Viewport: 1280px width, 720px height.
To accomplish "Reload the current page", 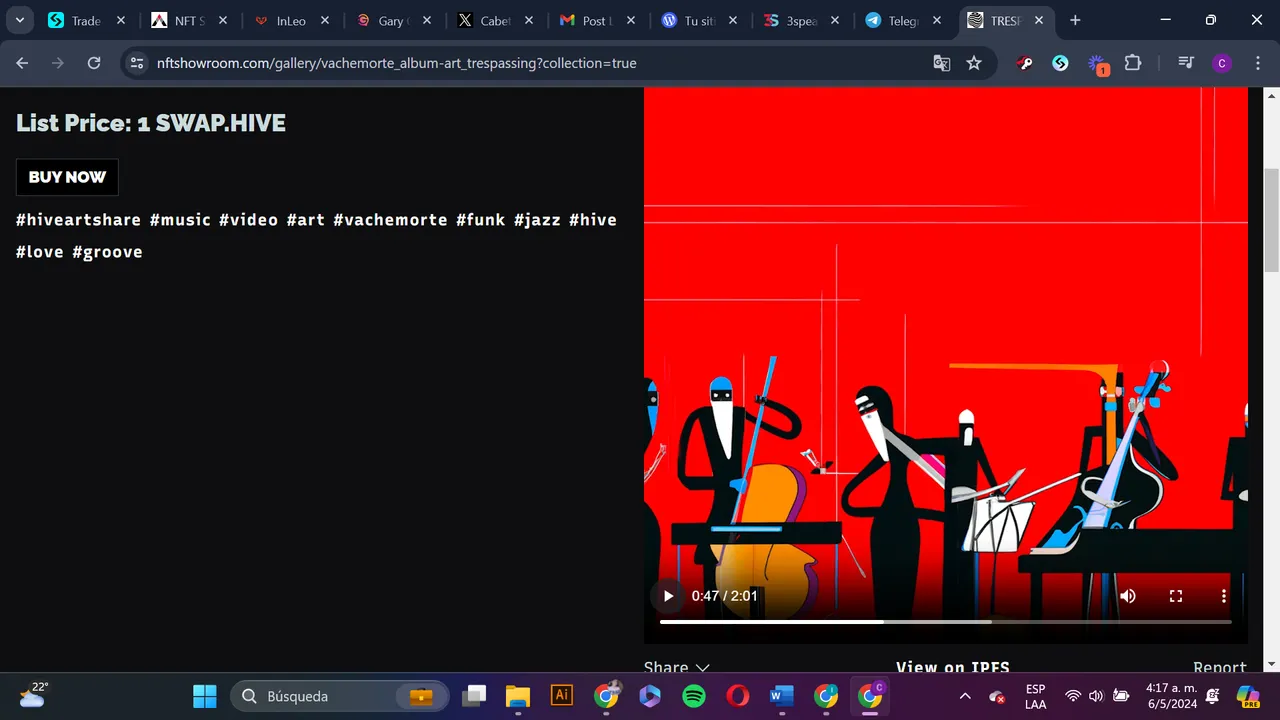I will [94, 63].
